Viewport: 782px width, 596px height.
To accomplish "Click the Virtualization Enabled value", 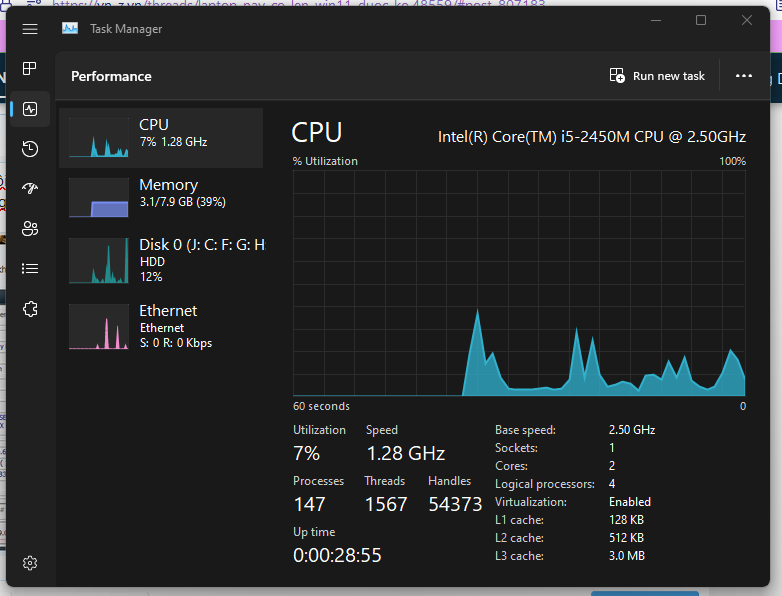I will click(x=630, y=502).
